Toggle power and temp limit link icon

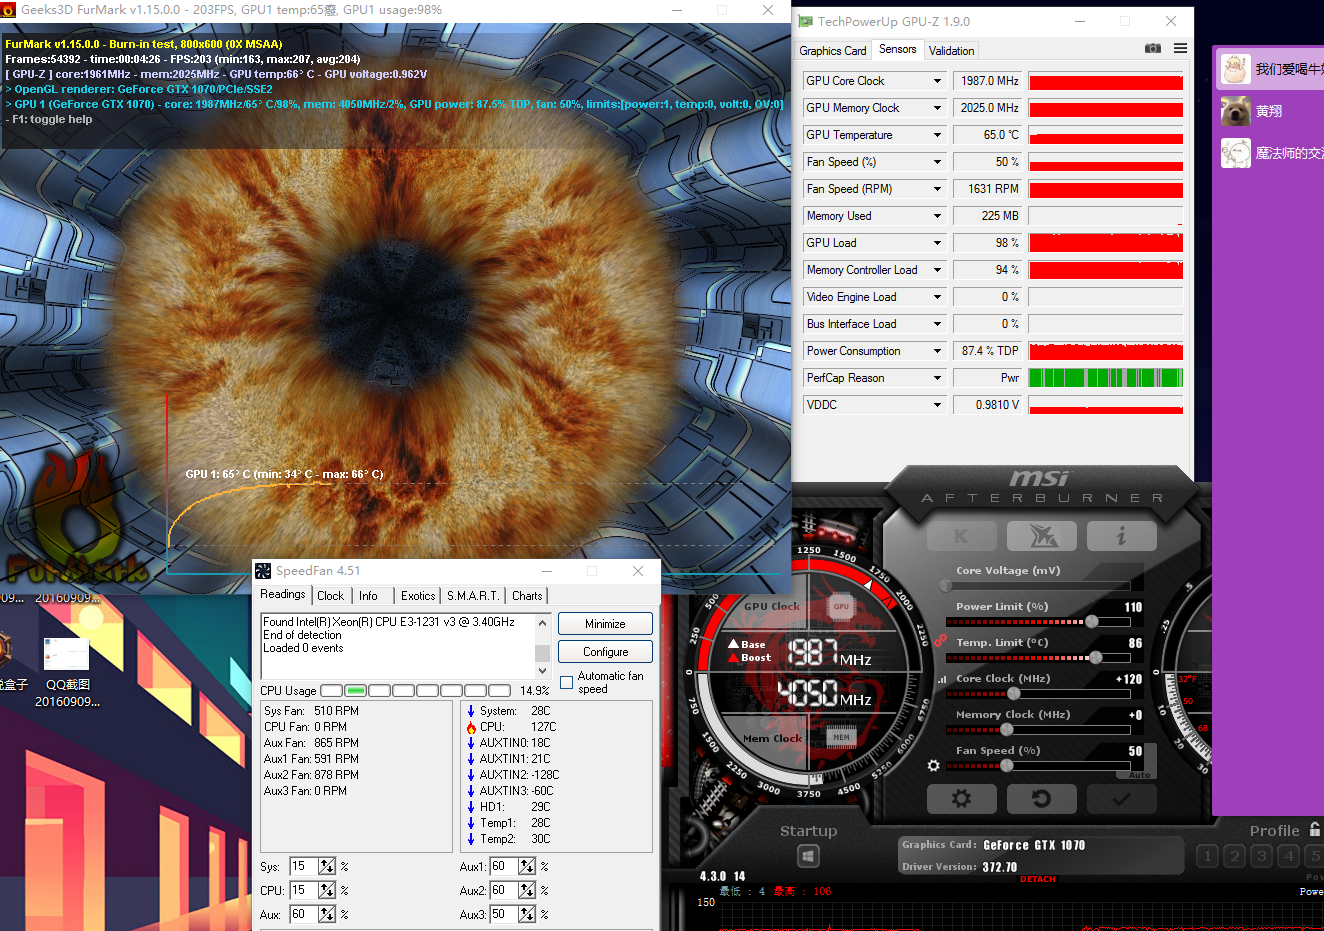coord(940,639)
